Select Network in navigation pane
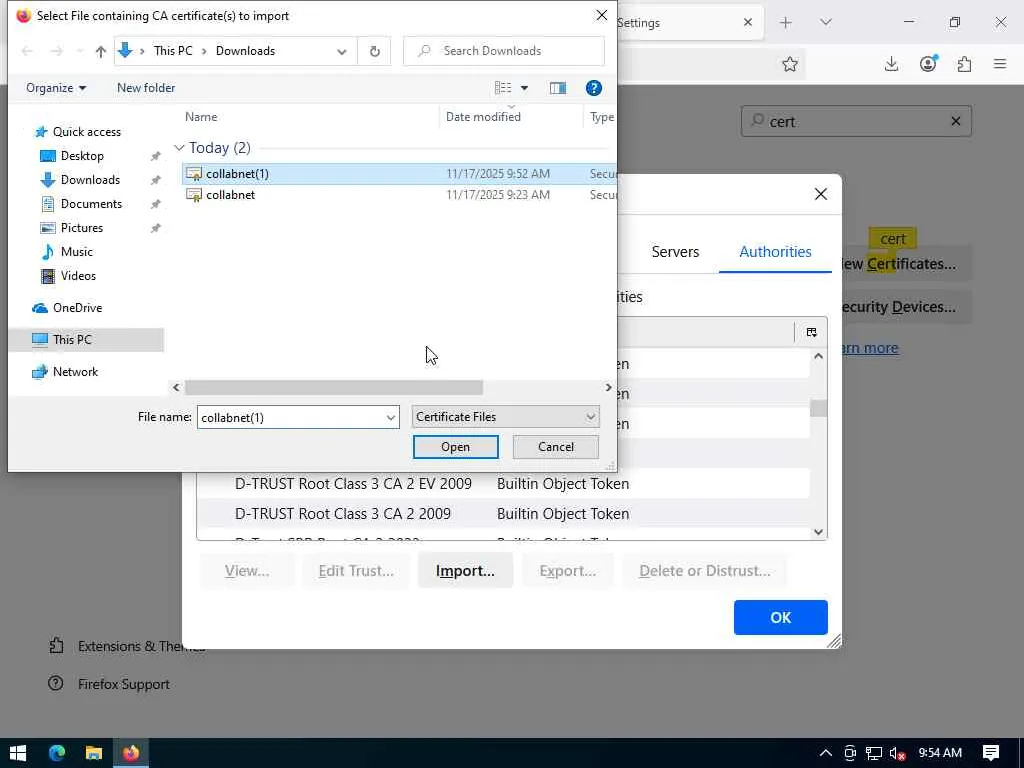 coord(75,372)
